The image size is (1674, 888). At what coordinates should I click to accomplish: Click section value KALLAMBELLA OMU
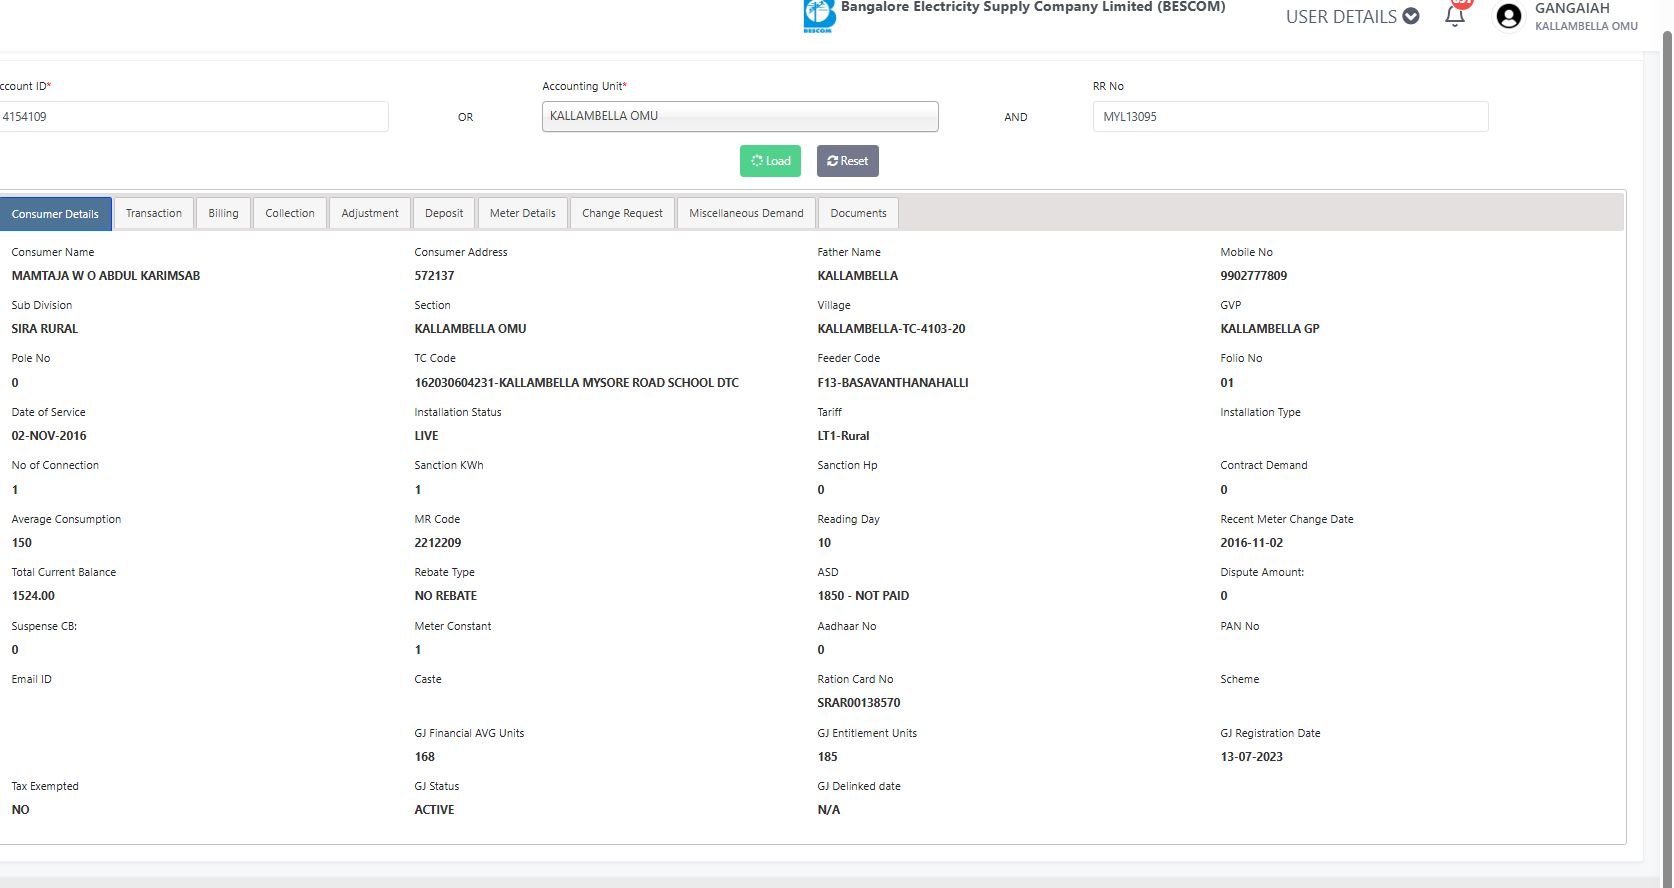(470, 329)
